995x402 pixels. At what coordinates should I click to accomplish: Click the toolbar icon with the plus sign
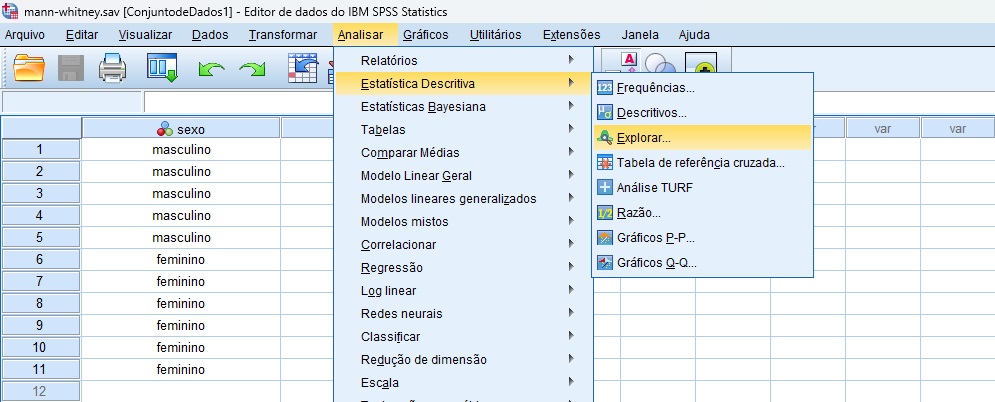click(701, 63)
